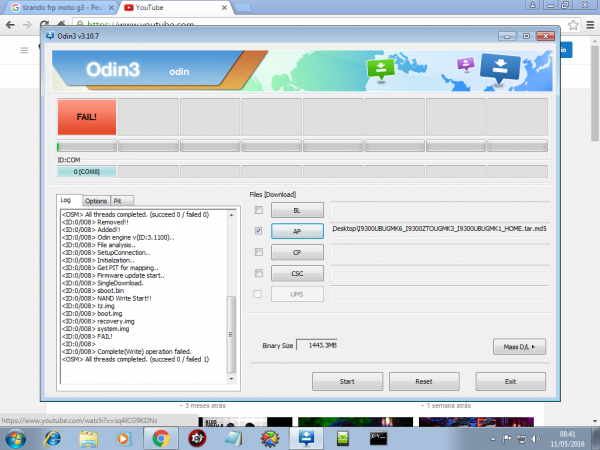Screen dimensions: 600x450
Task: Show hidden tray icons arrow
Action: click(493, 439)
